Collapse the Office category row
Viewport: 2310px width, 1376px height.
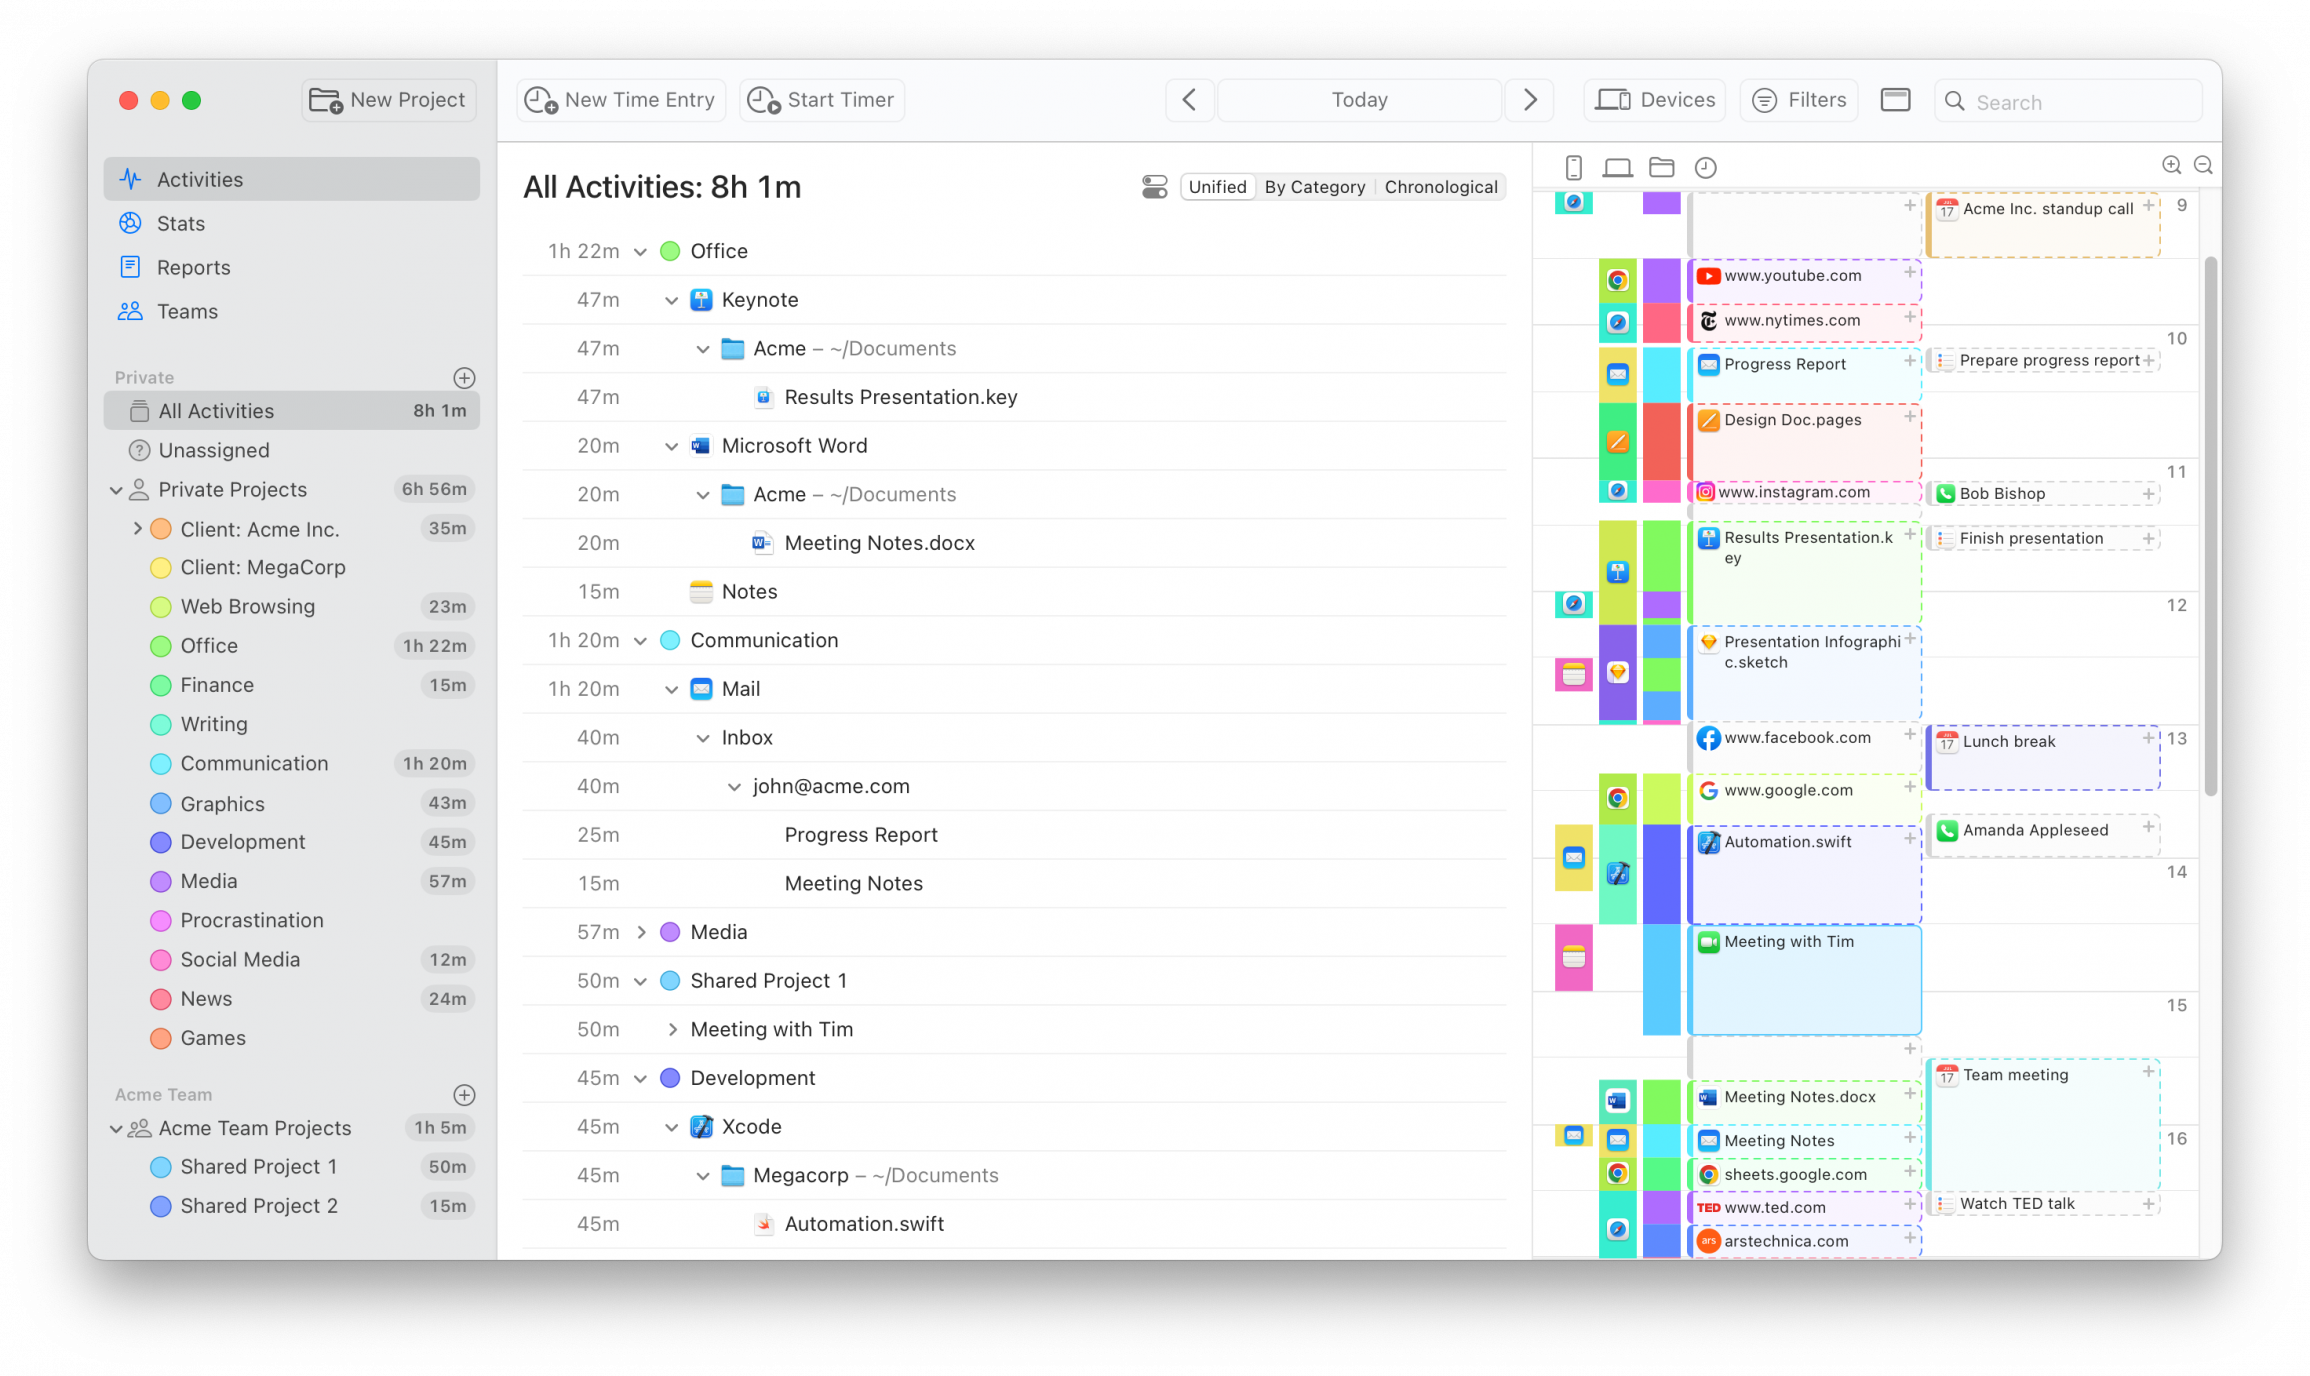click(640, 251)
